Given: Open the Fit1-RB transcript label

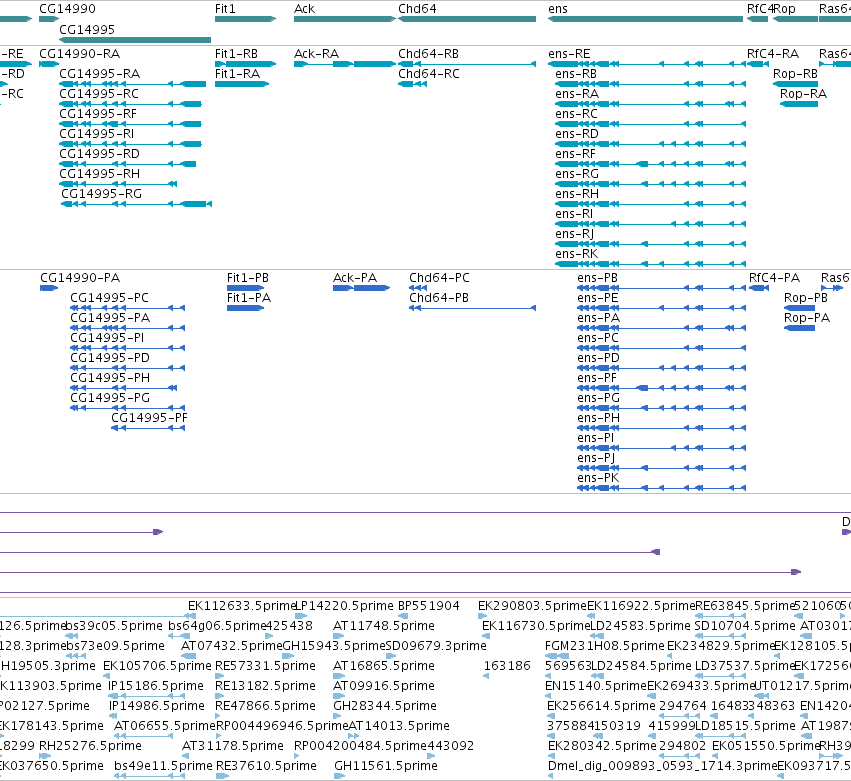Looking at the screenshot, I should tap(236, 54).
